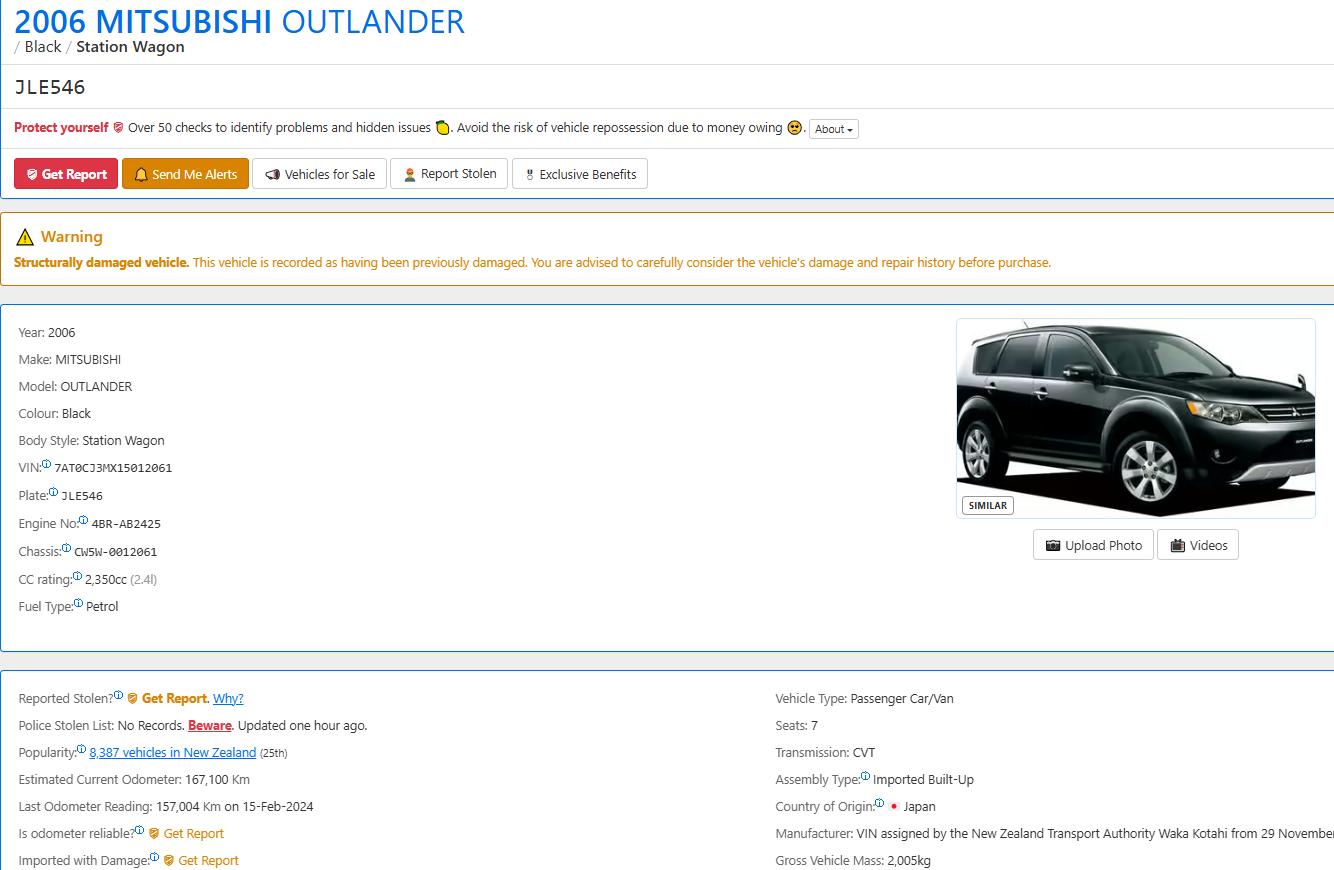
Task: Click the '2,350cc' CC rating value
Action: point(106,580)
